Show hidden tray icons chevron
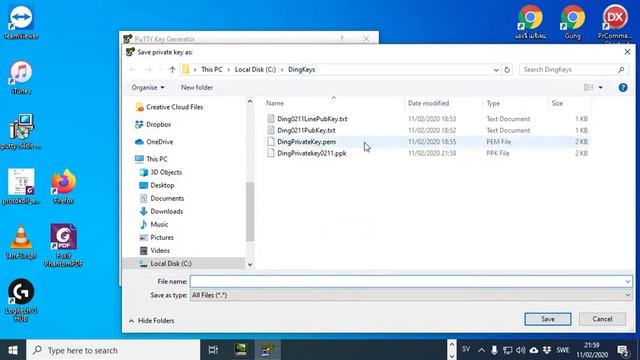Screen dimensions: 640x360 point(481,350)
